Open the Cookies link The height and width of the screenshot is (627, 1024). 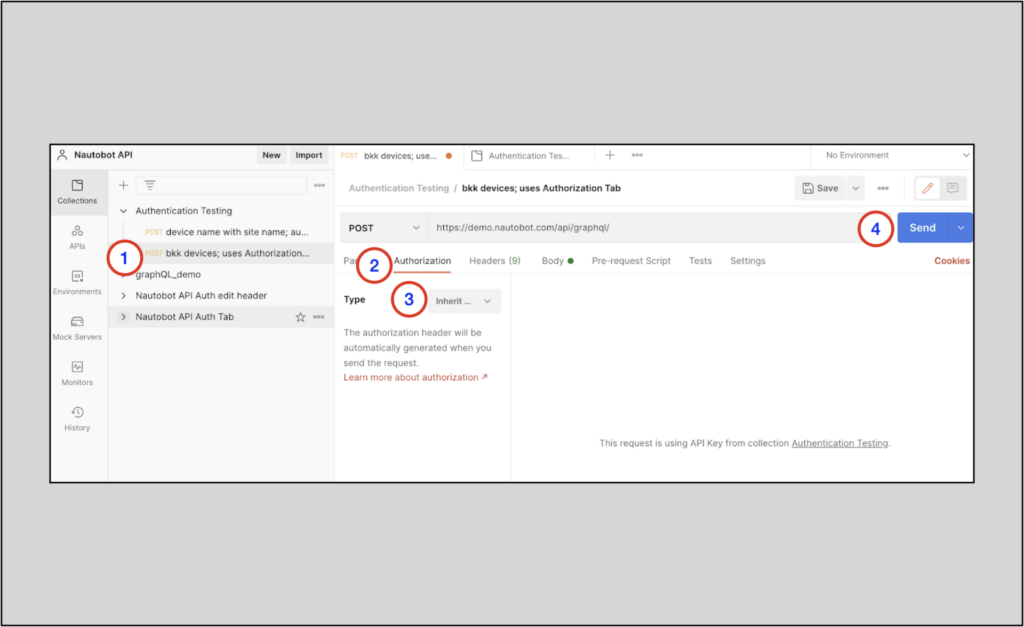click(952, 261)
